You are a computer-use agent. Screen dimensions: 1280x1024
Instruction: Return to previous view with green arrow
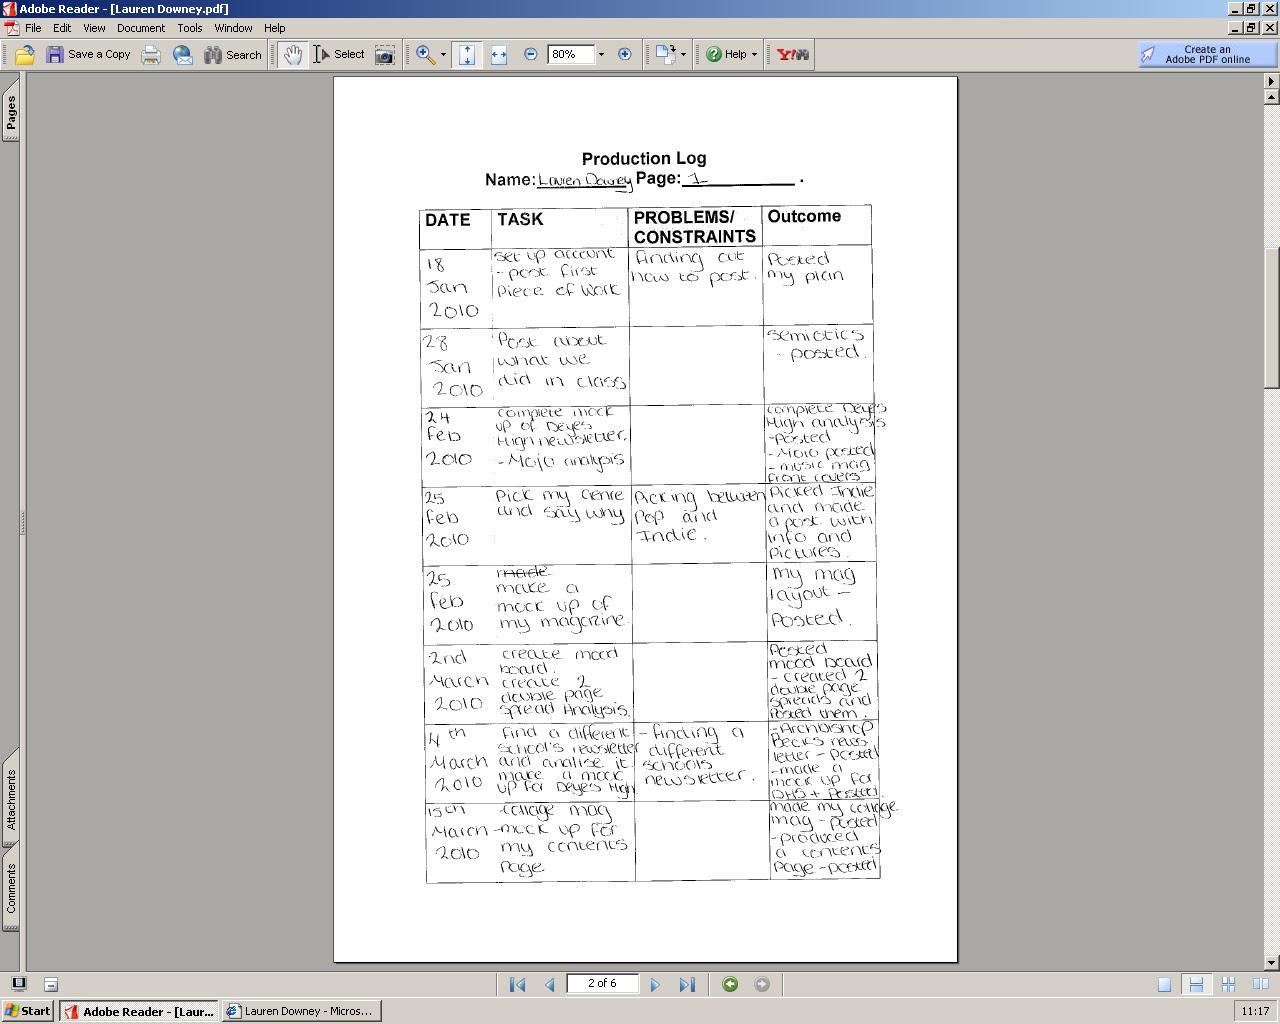pyautogui.click(x=731, y=984)
